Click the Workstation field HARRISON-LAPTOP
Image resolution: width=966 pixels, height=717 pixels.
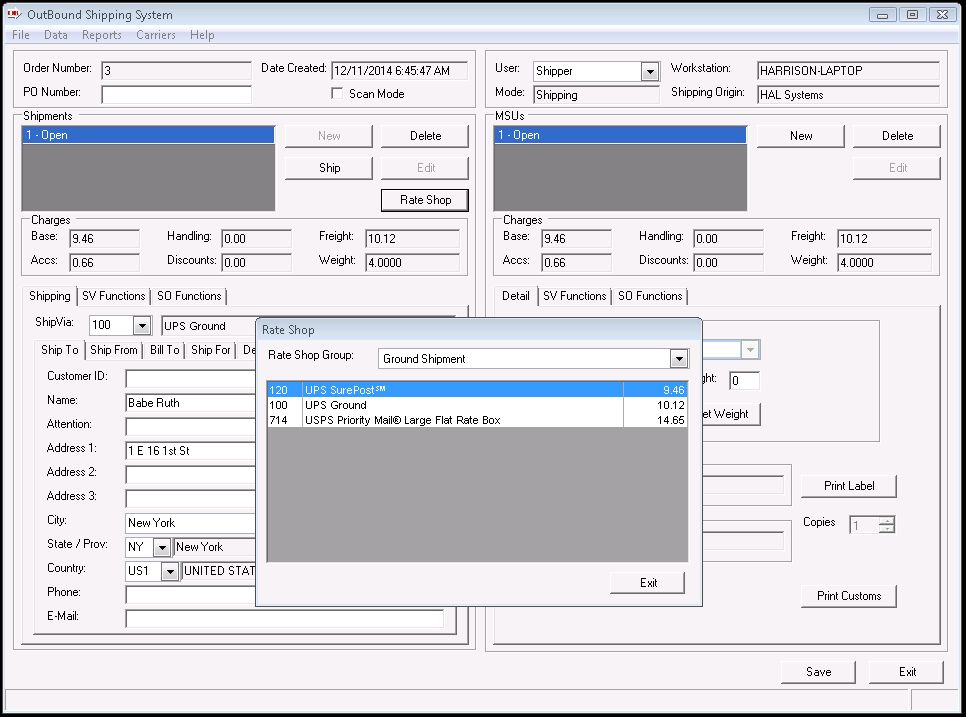[848, 70]
